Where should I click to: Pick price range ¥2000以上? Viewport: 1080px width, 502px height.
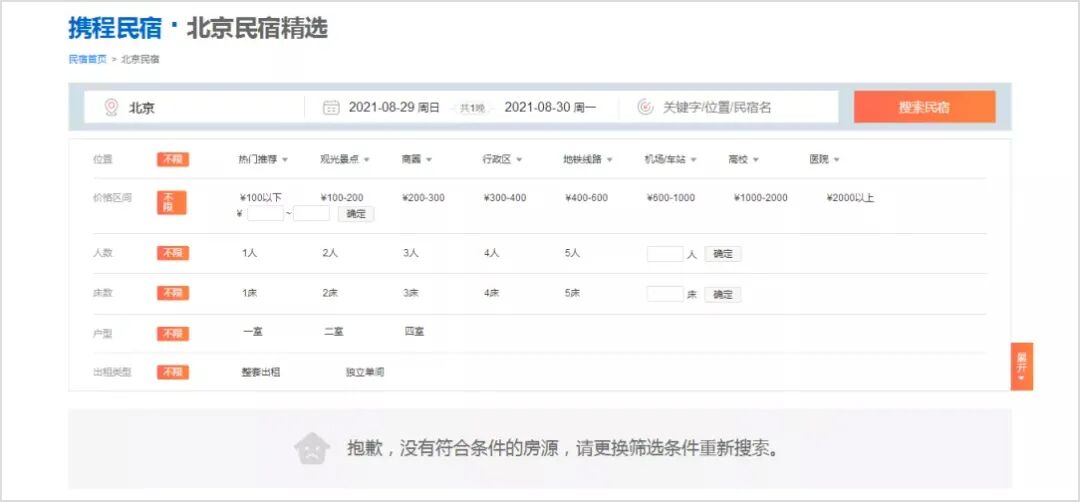pos(851,198)
